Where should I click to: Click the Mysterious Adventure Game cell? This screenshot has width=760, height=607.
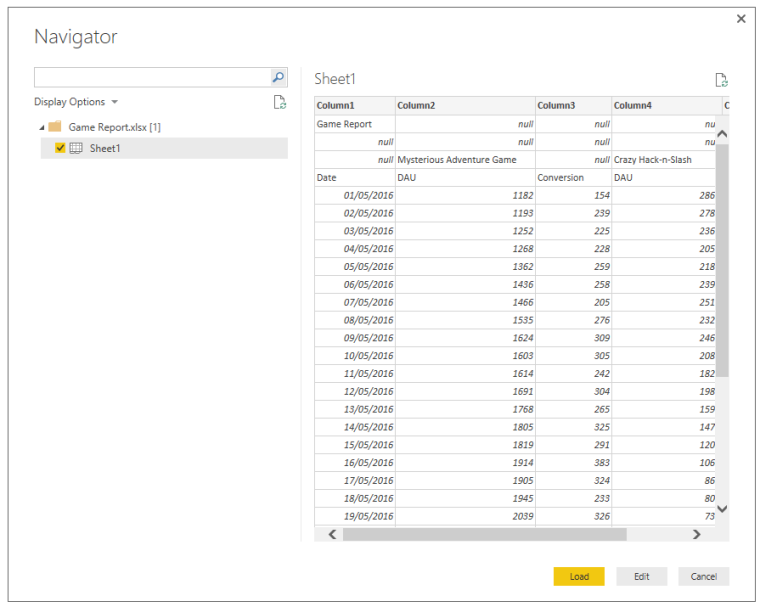[x=465, y=160]
